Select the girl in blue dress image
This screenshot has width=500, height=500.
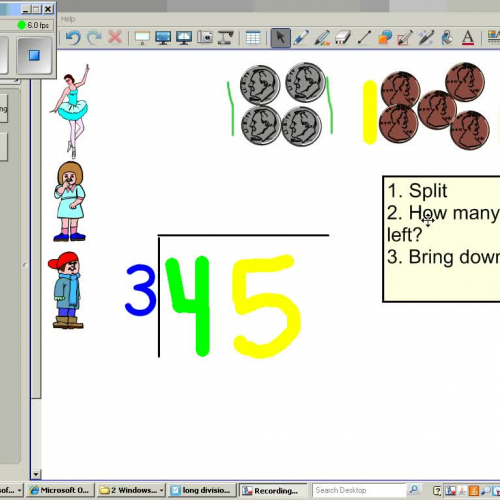pyautogui.click(x=70, y=201)
